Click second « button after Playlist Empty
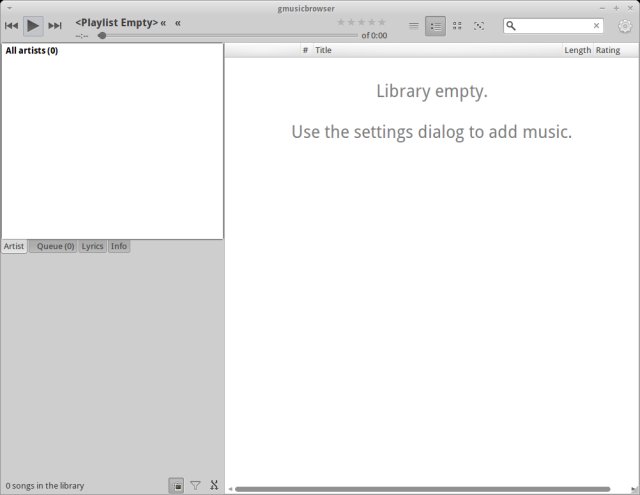The width and height of the screenshot is (640, 495). tap(178, 23)
